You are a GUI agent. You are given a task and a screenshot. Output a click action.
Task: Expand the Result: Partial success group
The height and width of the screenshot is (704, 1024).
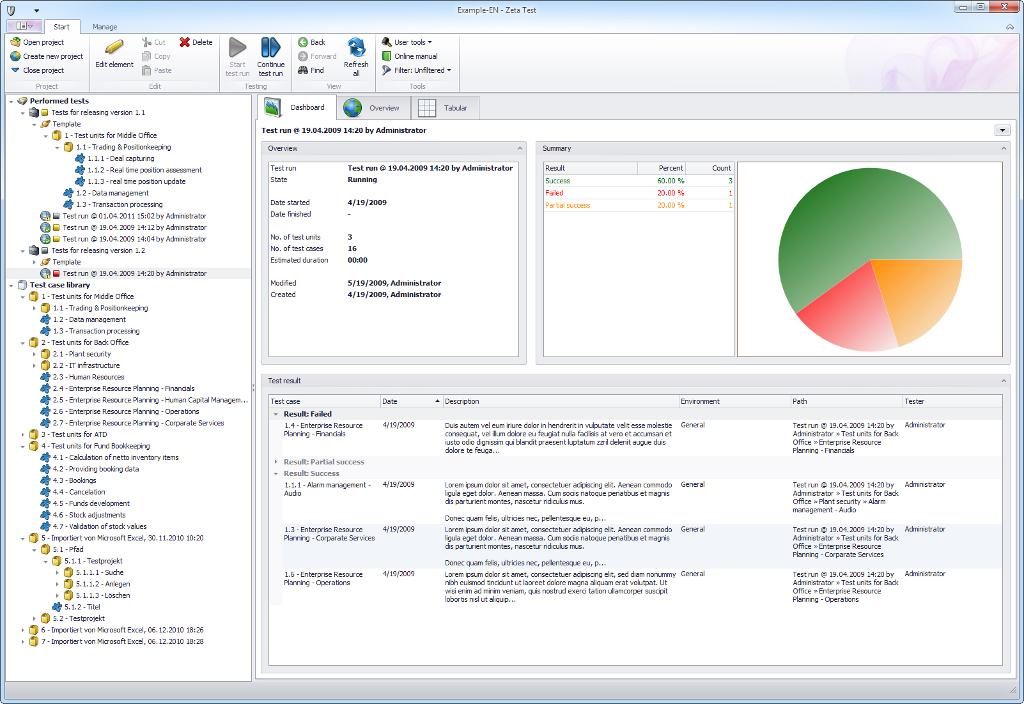(276, 462)
